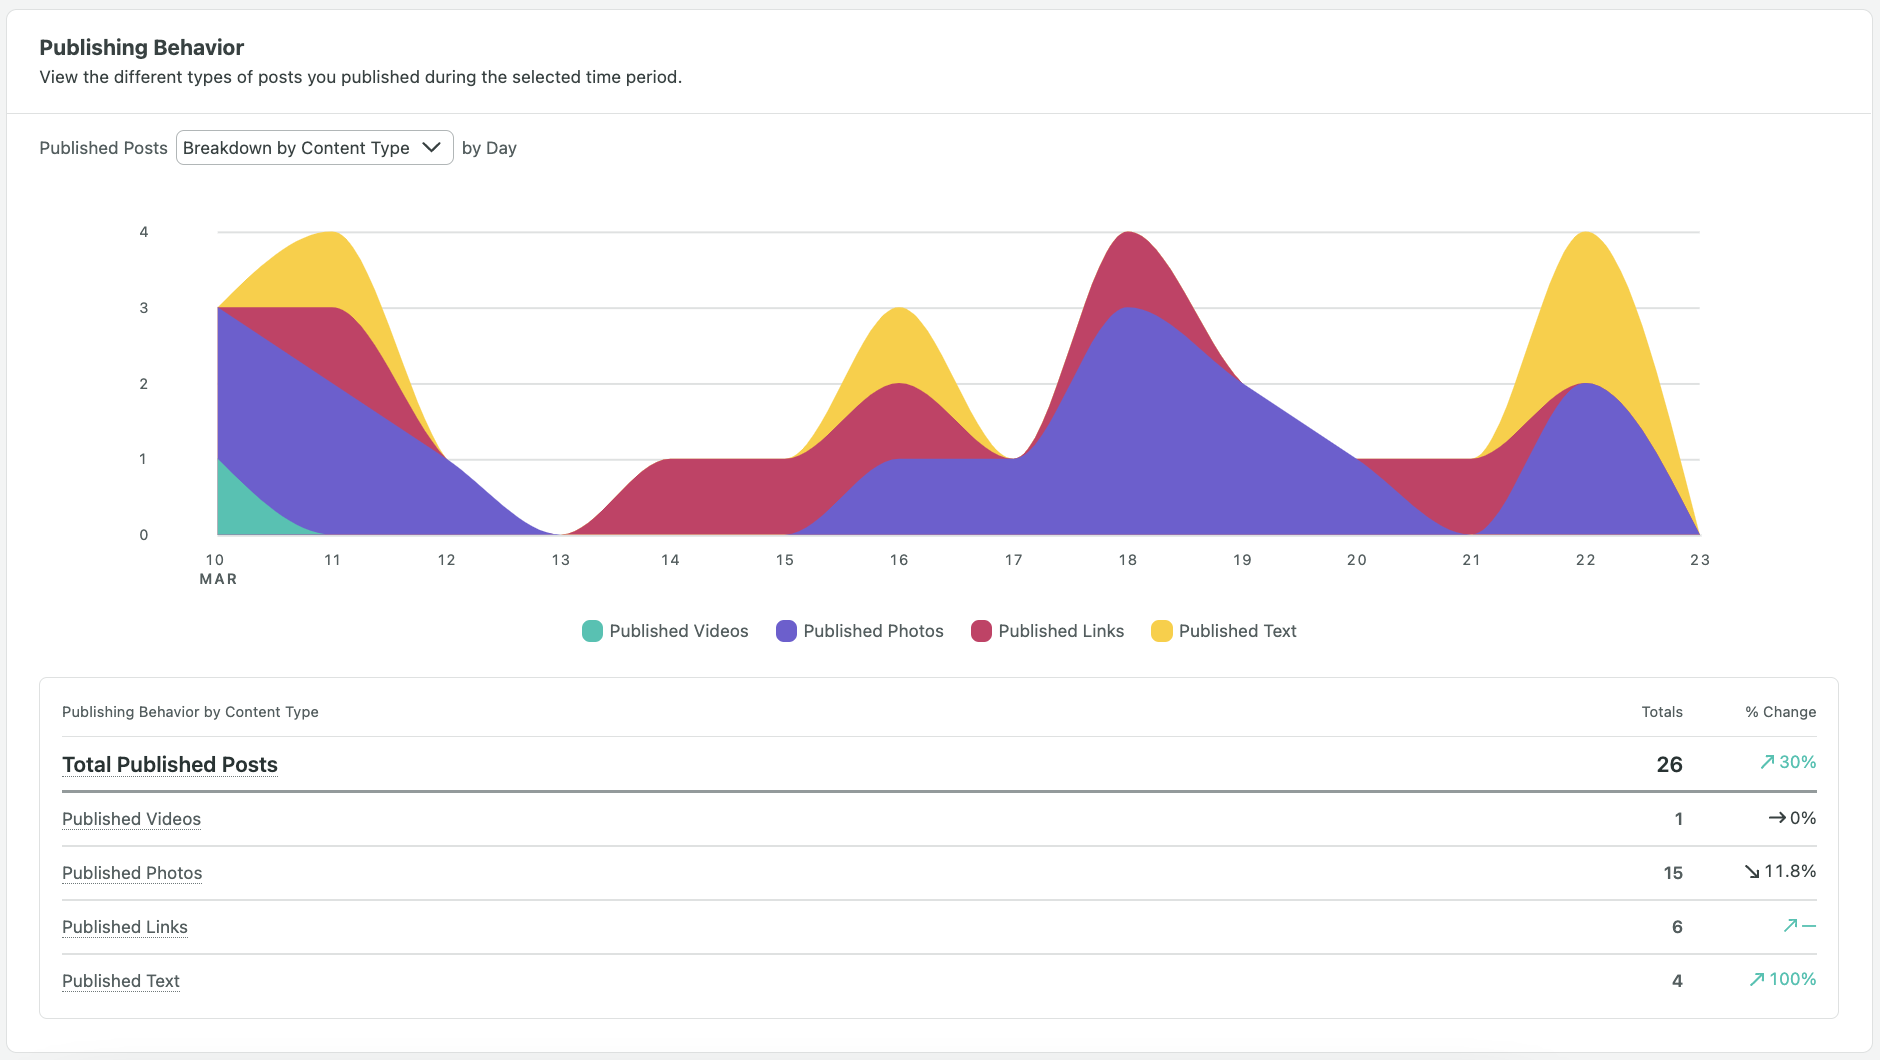The width and height of the screenshot is (1880, 1060).
Task: Click the Published Videos legend label
Action: (x=678, y=631)
